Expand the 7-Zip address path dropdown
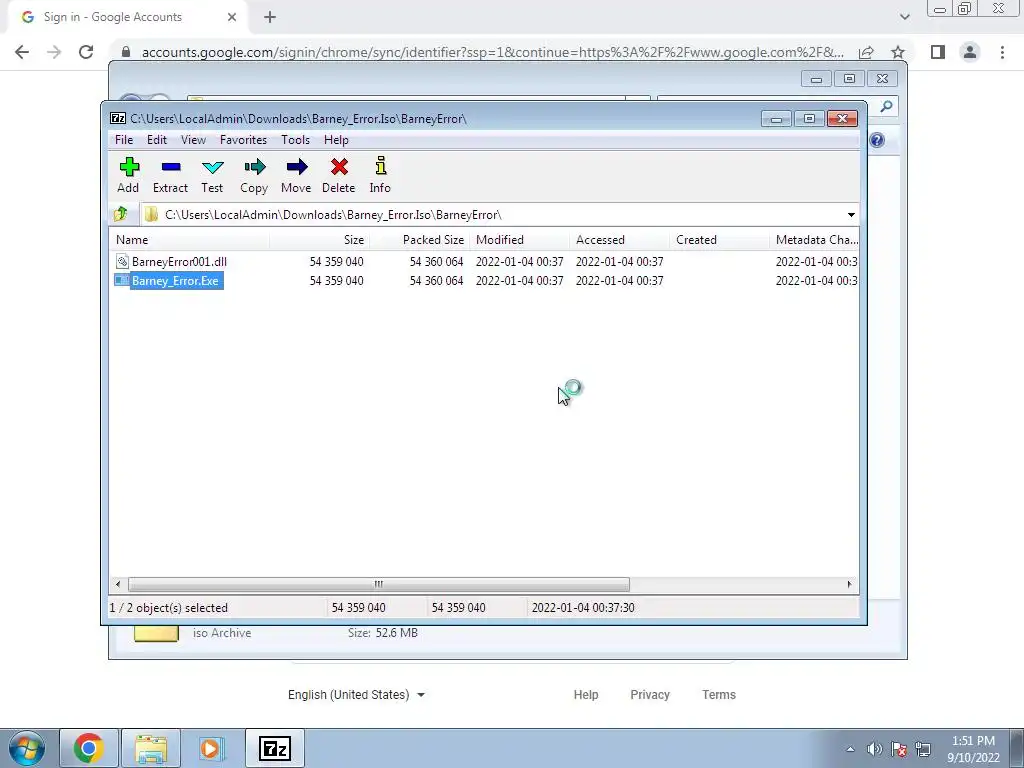Viewport: 1024px width, 768px height. tap(851, 214)
